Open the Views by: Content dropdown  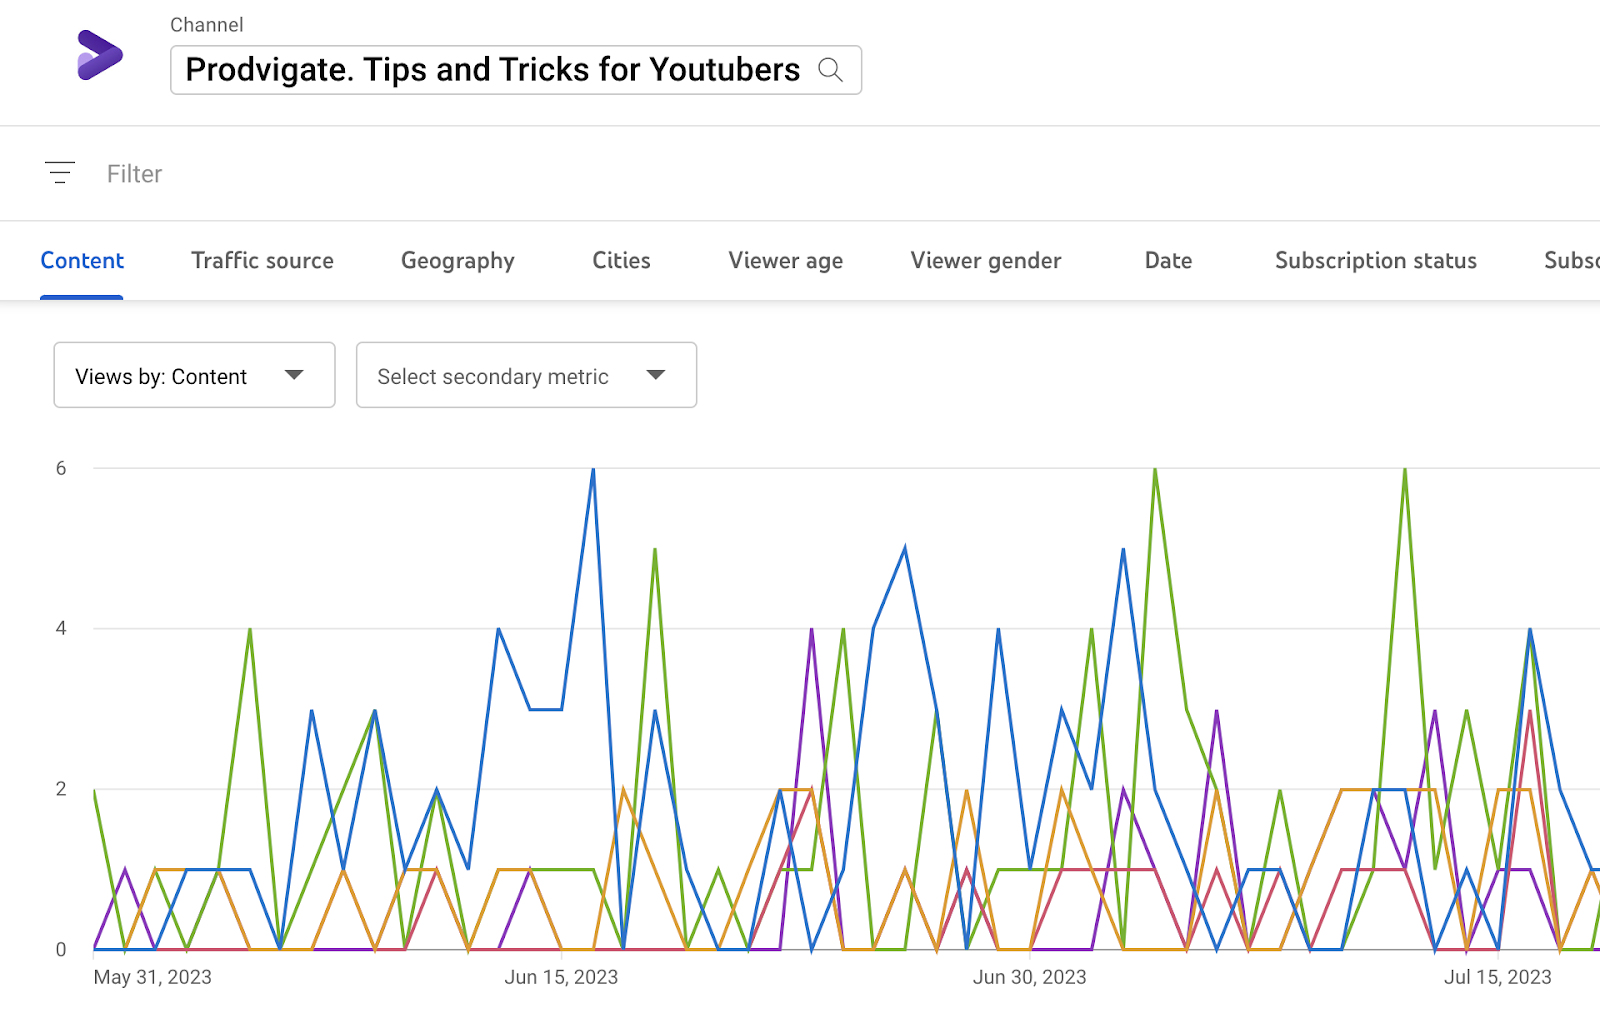pos(194,375)
